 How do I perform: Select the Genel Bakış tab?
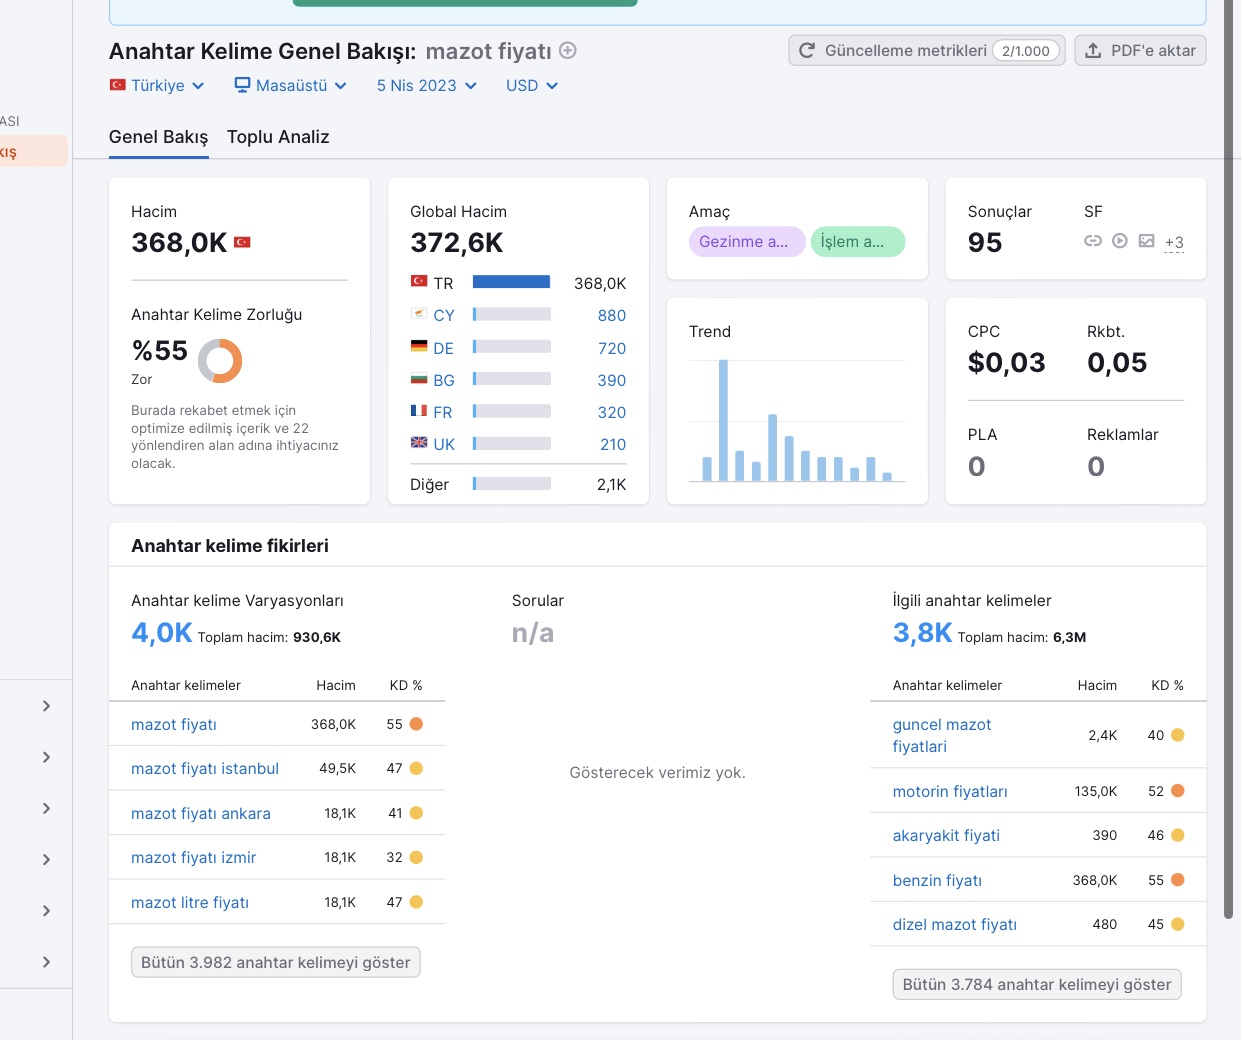pyautogui.click(x=158, y=137)
